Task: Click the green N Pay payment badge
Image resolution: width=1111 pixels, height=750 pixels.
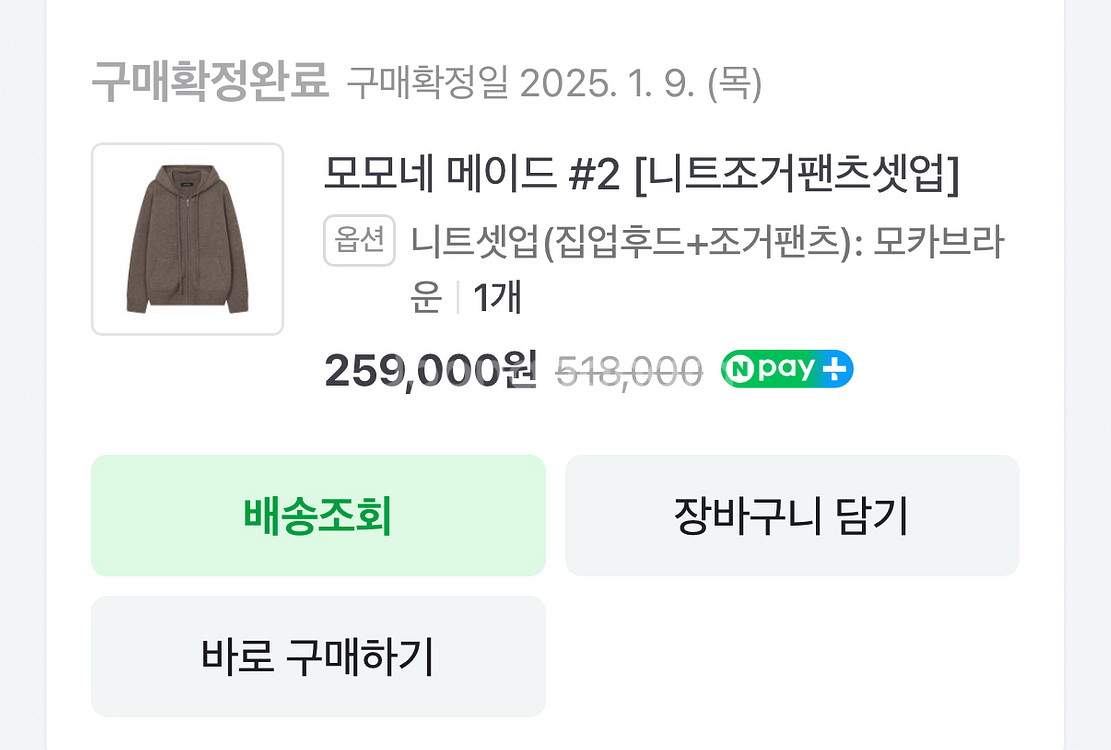Action: click(787, 369)
